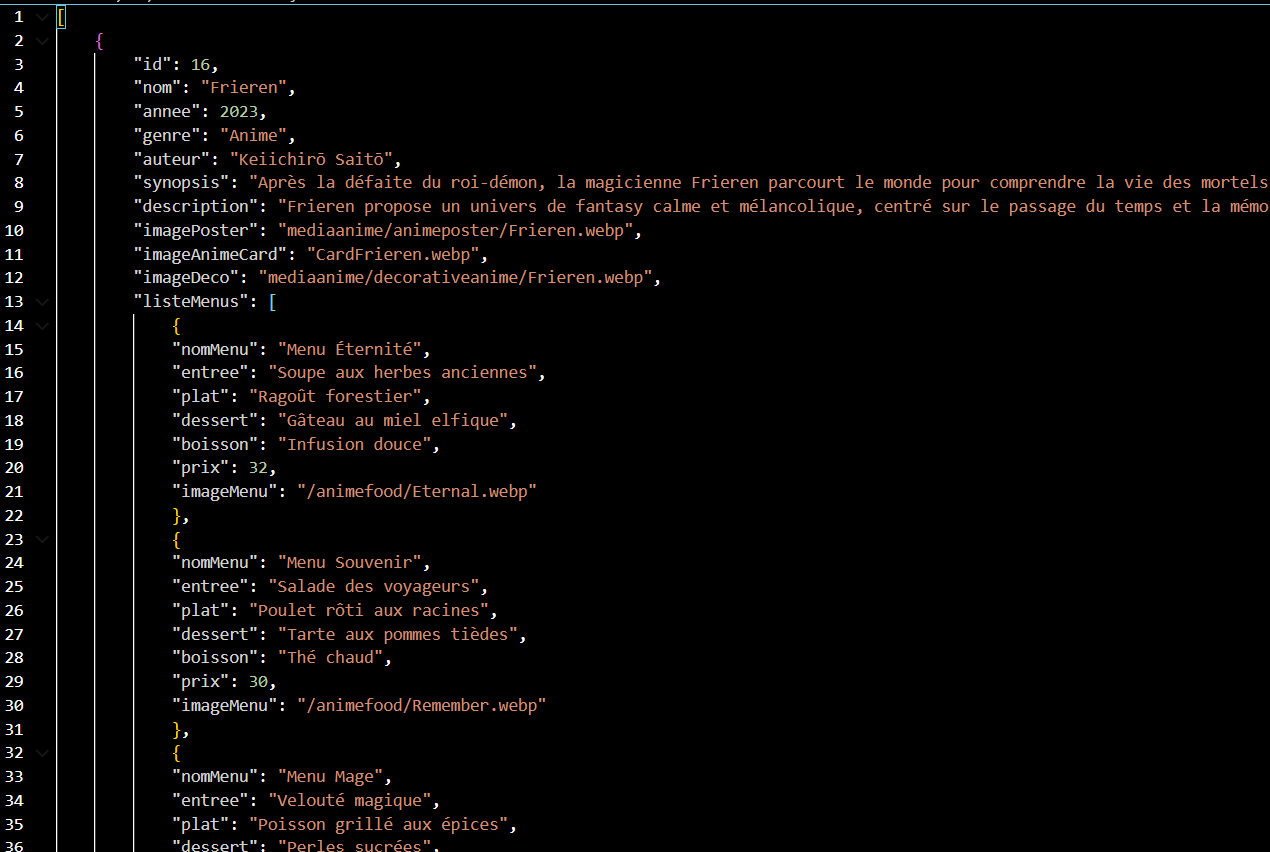This screenshot has width=1270, height=852.
Task: Click the imagePoster path ending in Frieren.webp
Action: (x=455, y=231)
